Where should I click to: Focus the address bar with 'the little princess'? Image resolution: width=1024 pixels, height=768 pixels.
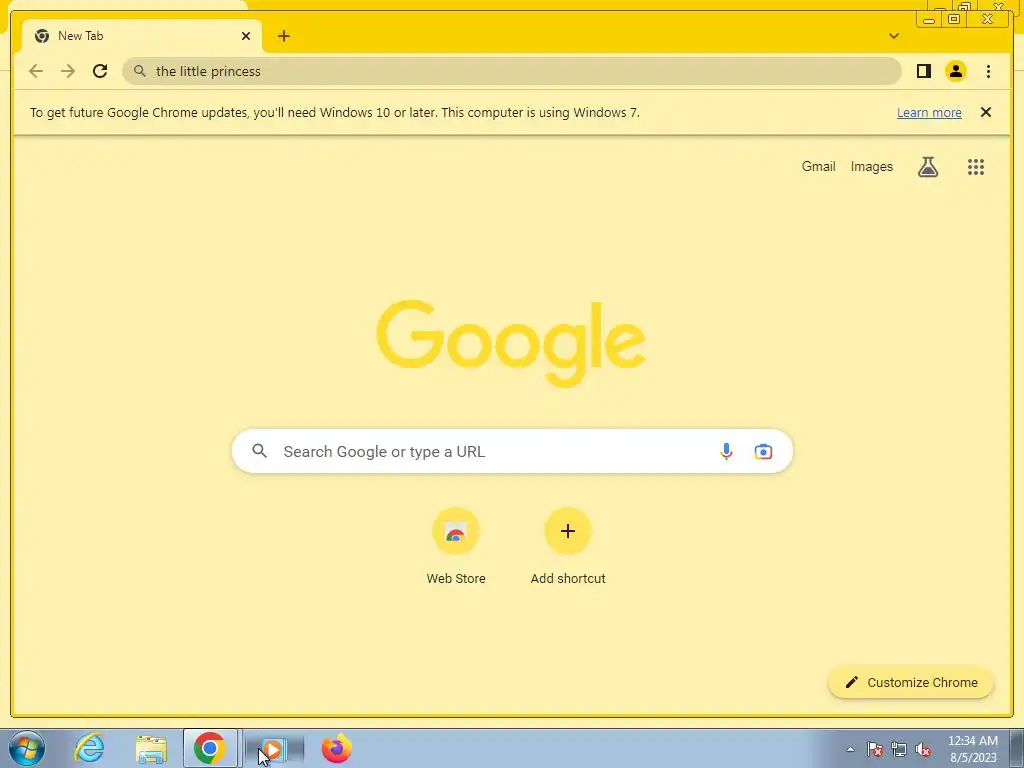511,71
